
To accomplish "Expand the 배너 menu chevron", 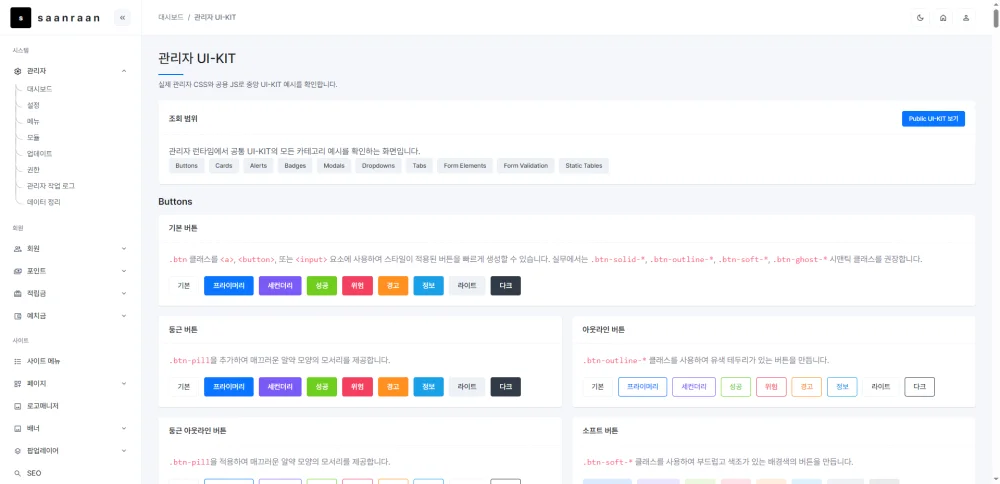I will 124,428.
